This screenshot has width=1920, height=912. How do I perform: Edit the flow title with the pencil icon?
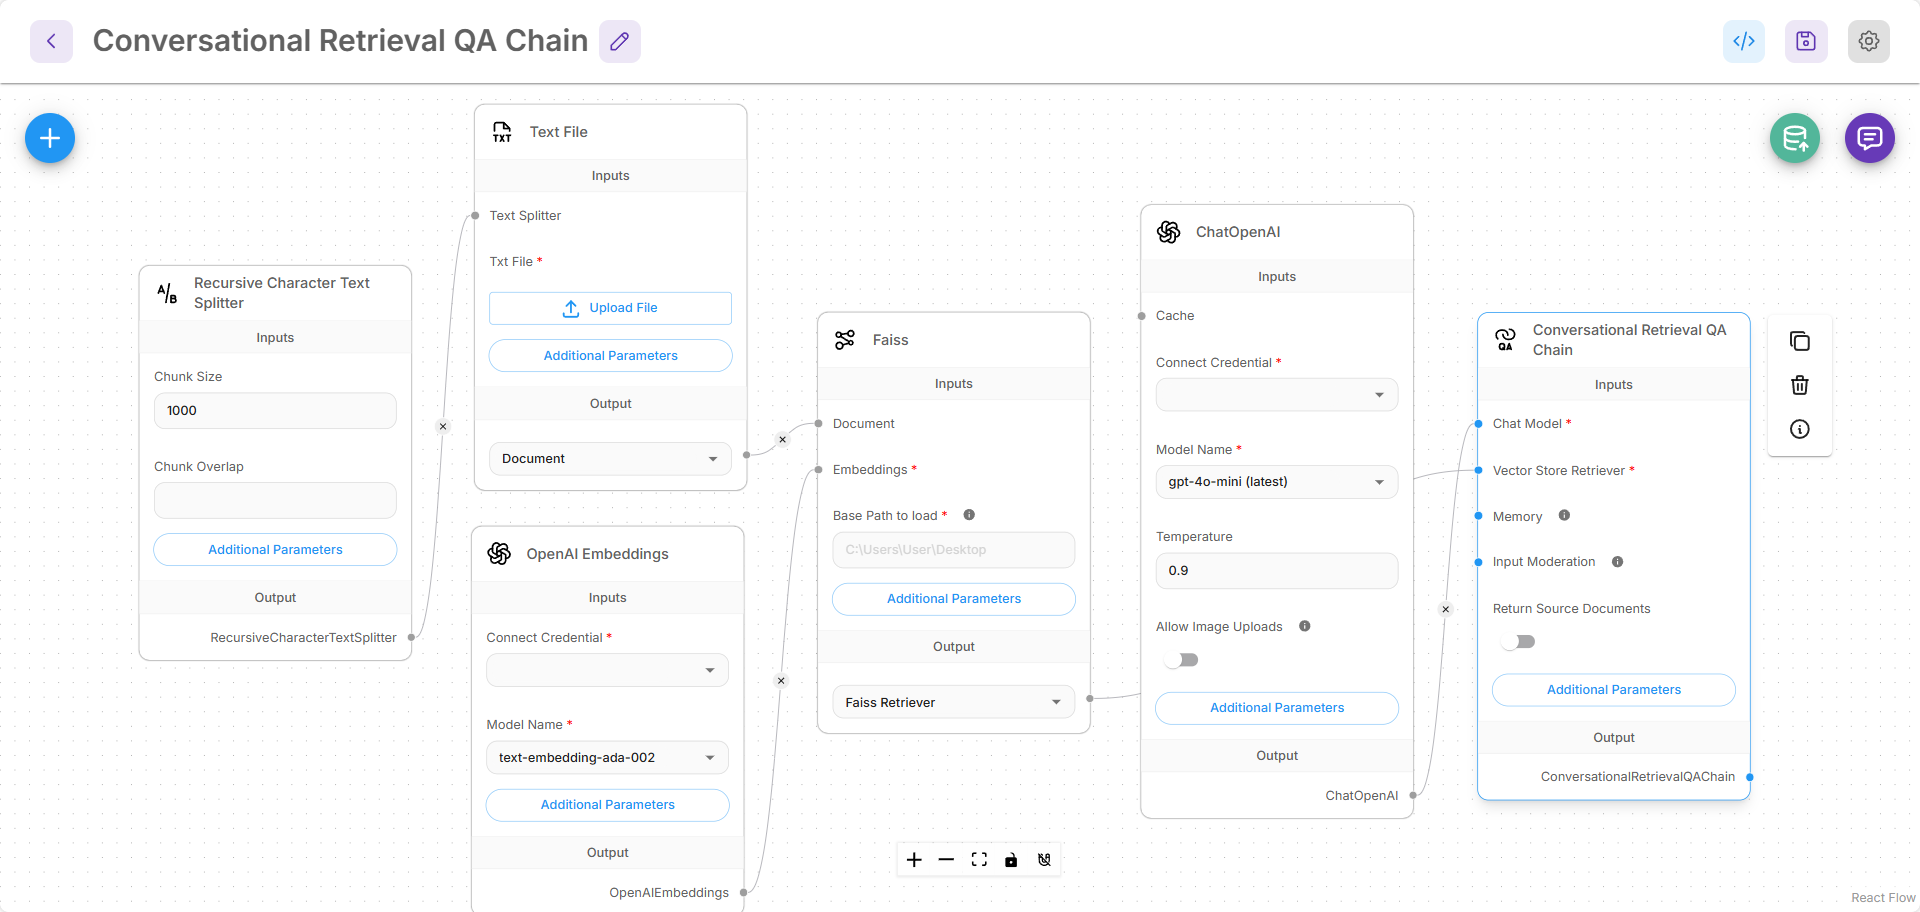(x=619, y=41)
